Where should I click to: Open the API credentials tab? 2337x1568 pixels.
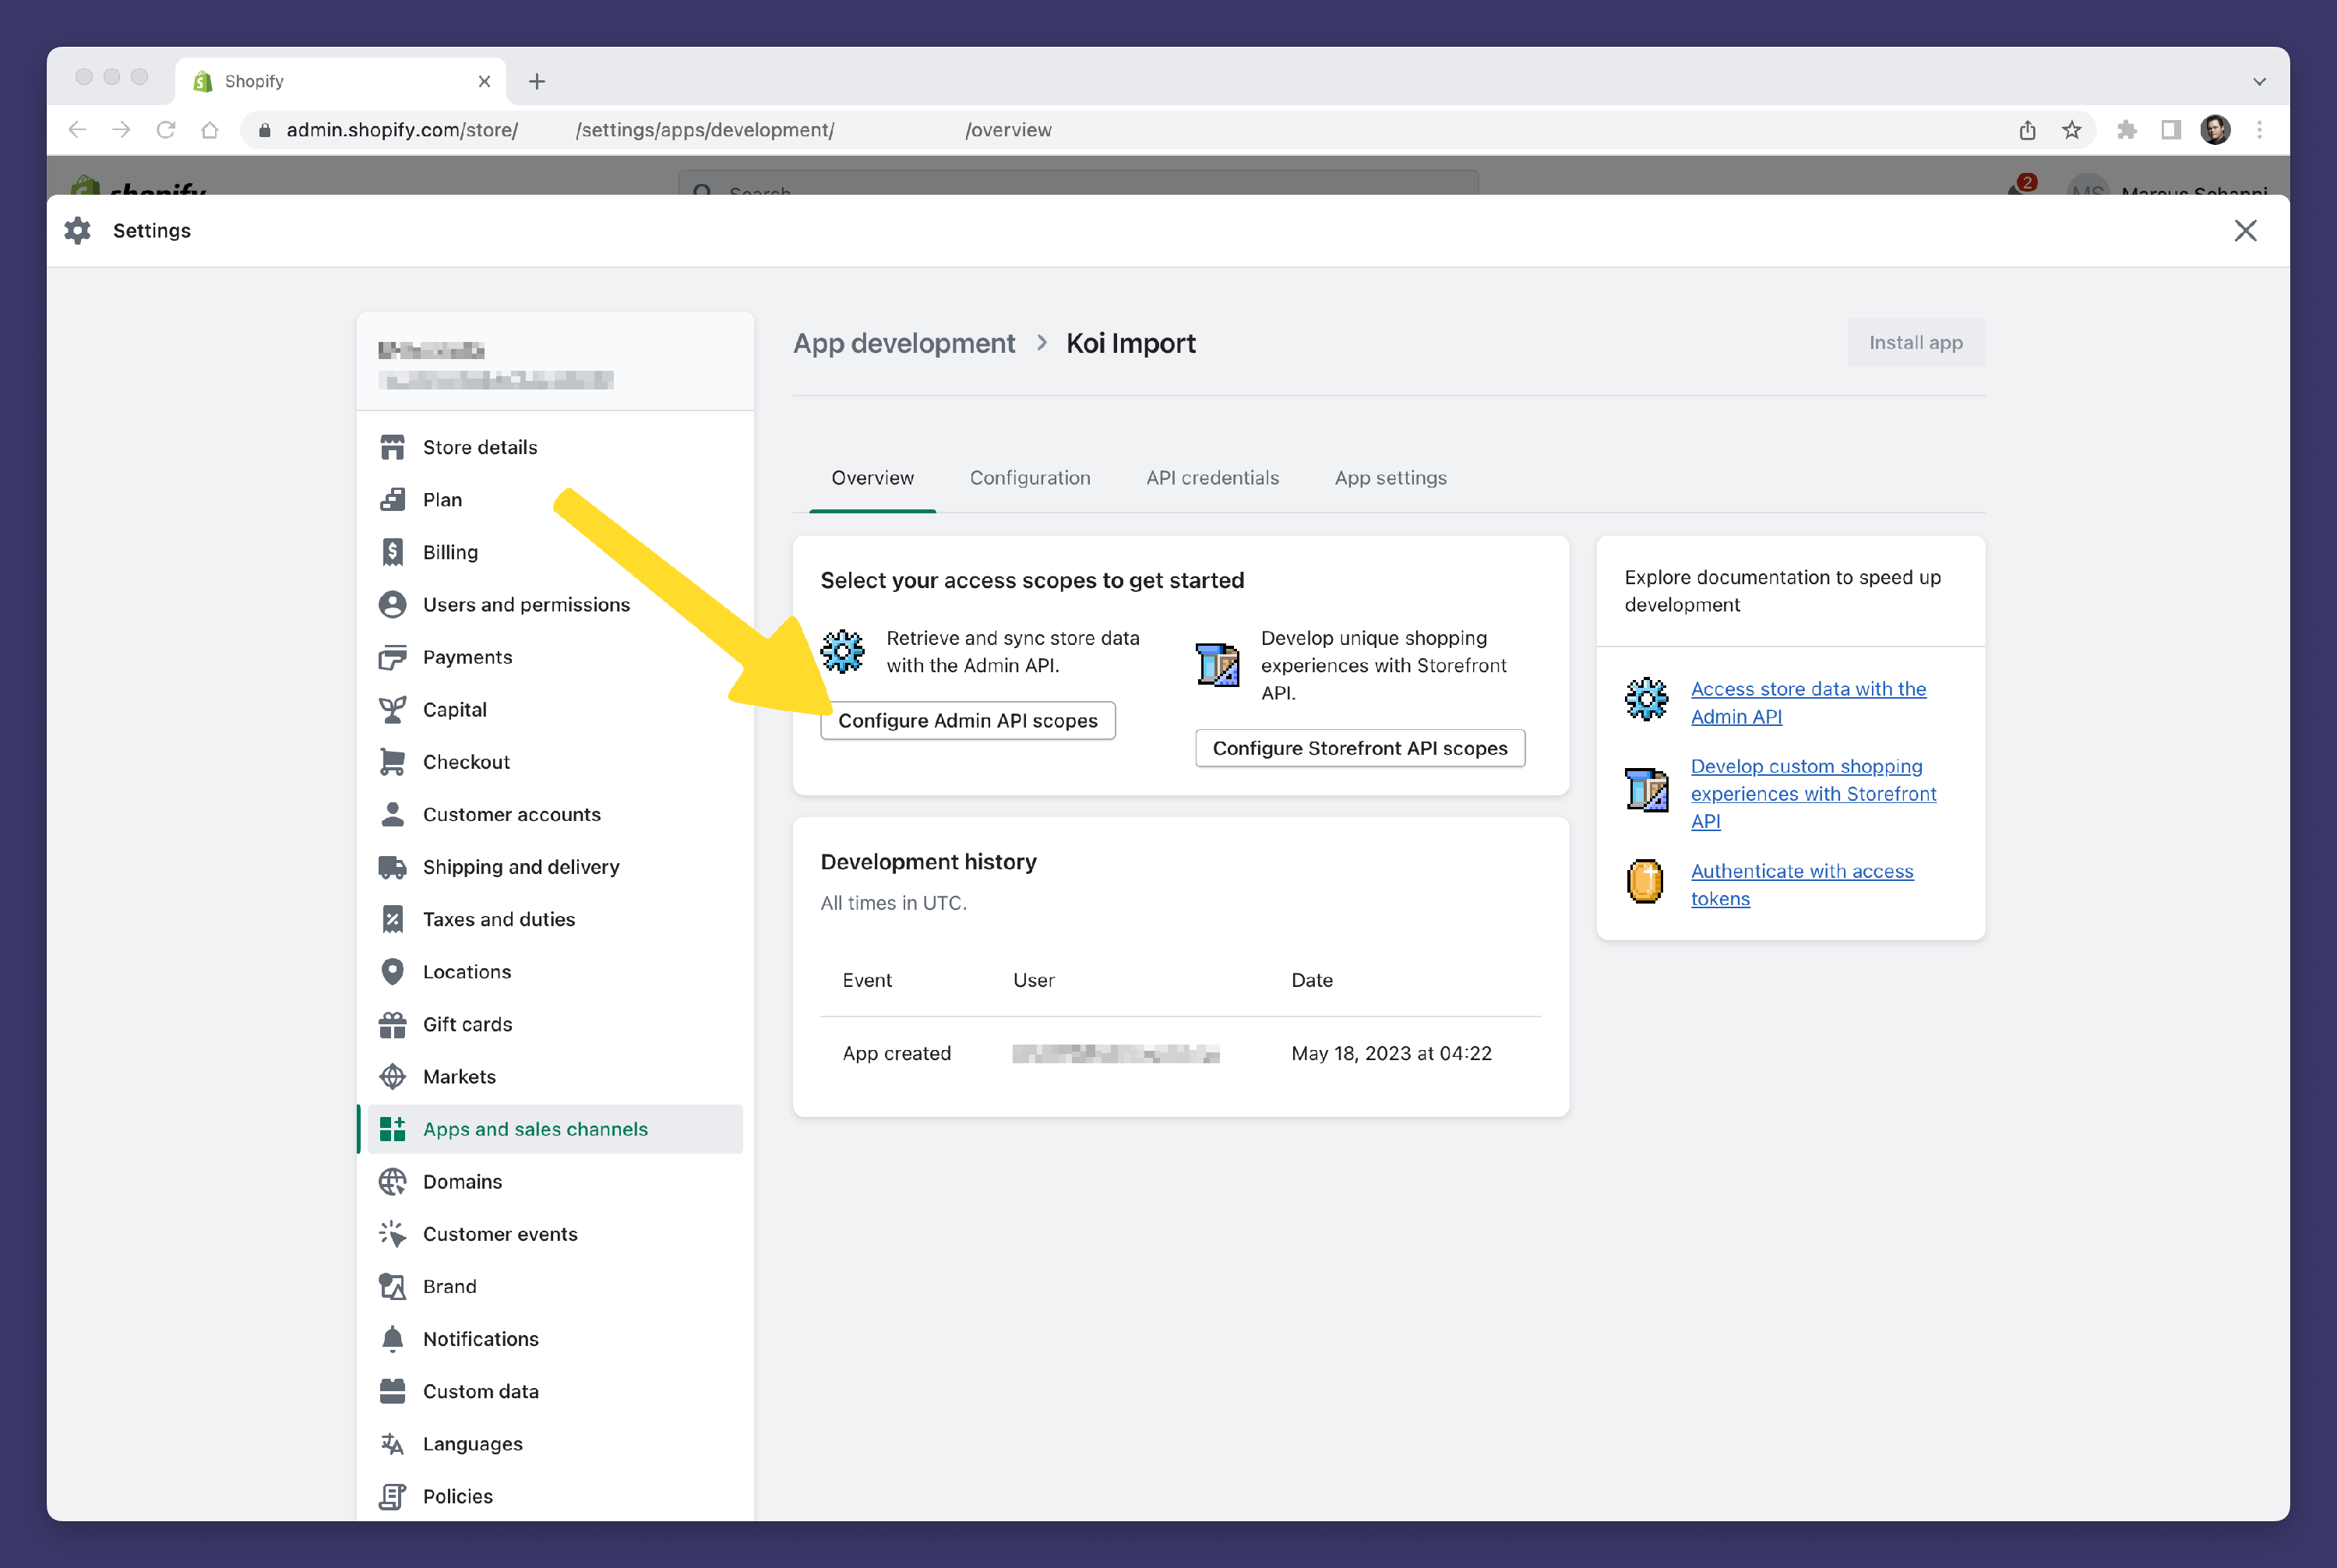click(x=1212, y=478)
